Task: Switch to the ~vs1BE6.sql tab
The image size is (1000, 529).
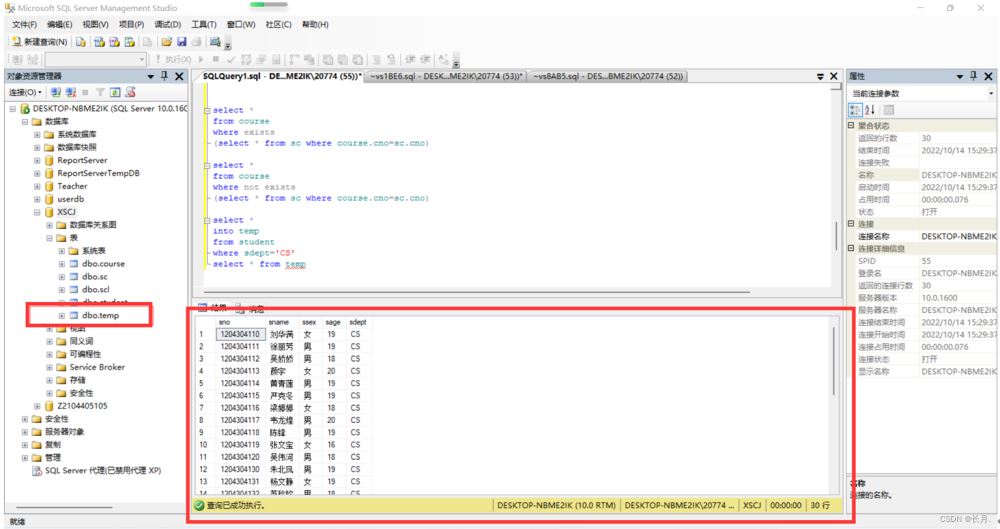Action: 445,76
